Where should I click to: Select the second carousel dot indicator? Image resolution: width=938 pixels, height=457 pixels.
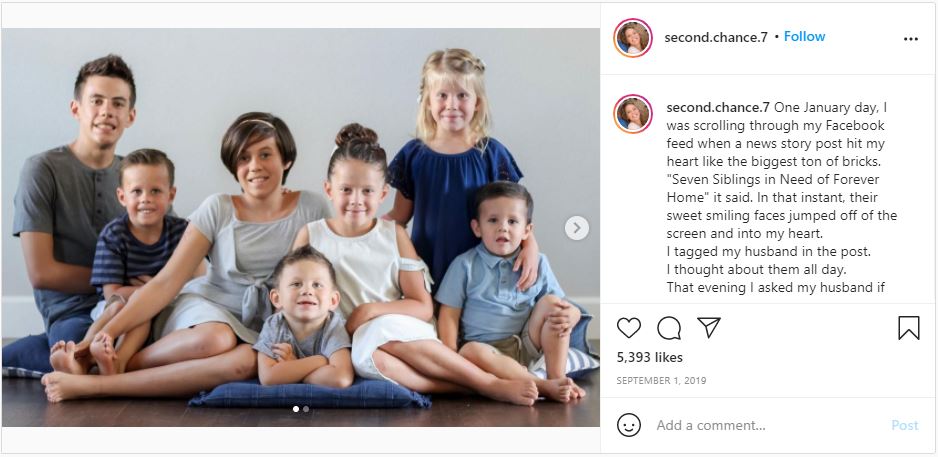(x=306, y=409)
